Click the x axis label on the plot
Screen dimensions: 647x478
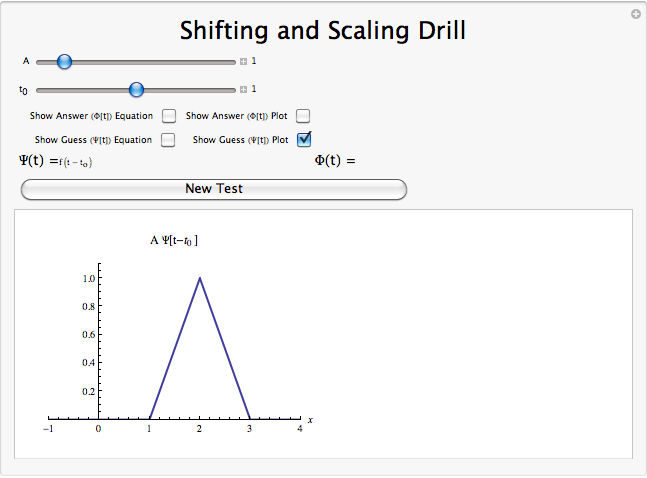coord(310,419)
